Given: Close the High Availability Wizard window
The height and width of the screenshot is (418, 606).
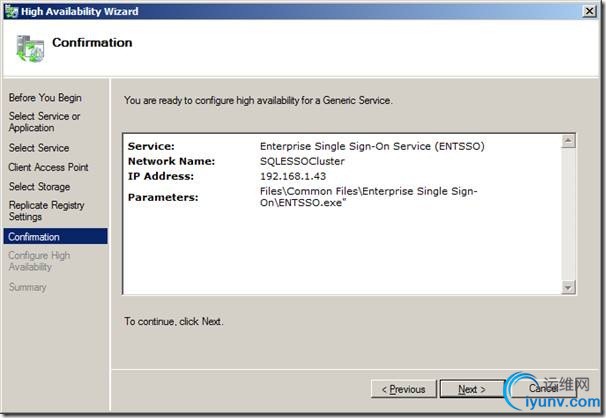Looking at the screenshot, I should [x=589, y=11].
